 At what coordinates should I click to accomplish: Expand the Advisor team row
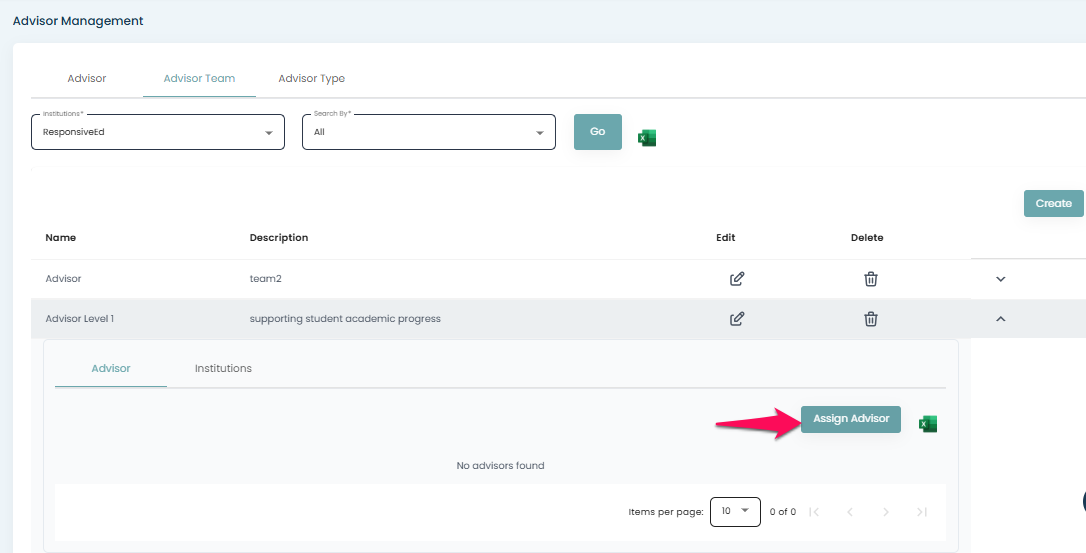coord(1001,279)
